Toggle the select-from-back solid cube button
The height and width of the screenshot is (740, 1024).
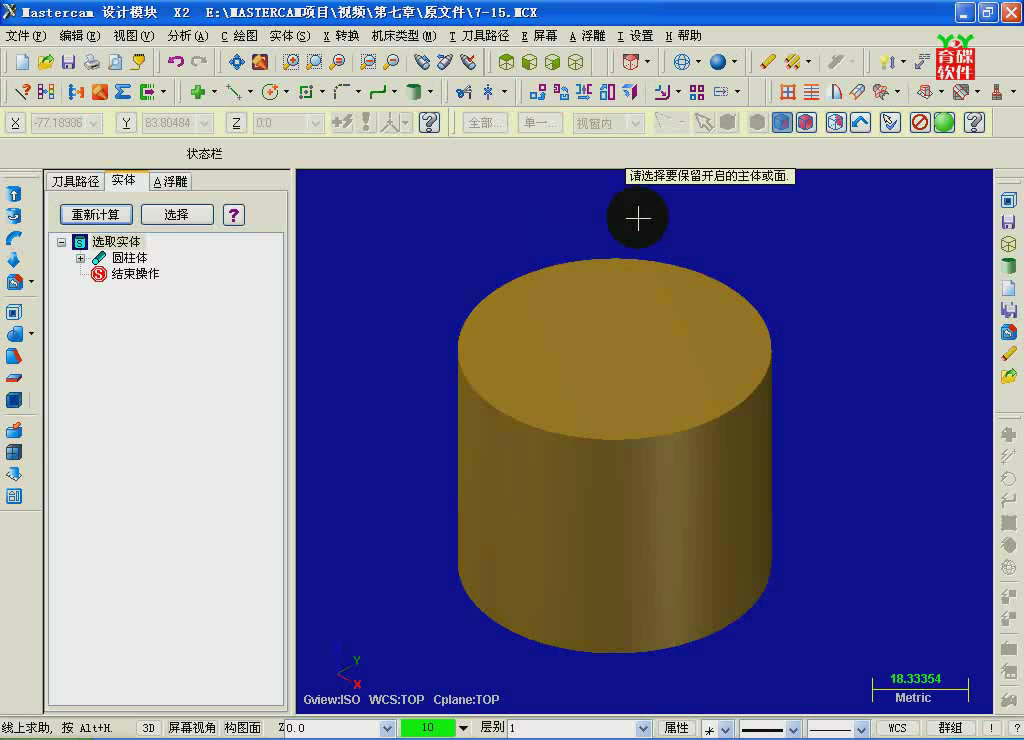(x=835, y=123)
